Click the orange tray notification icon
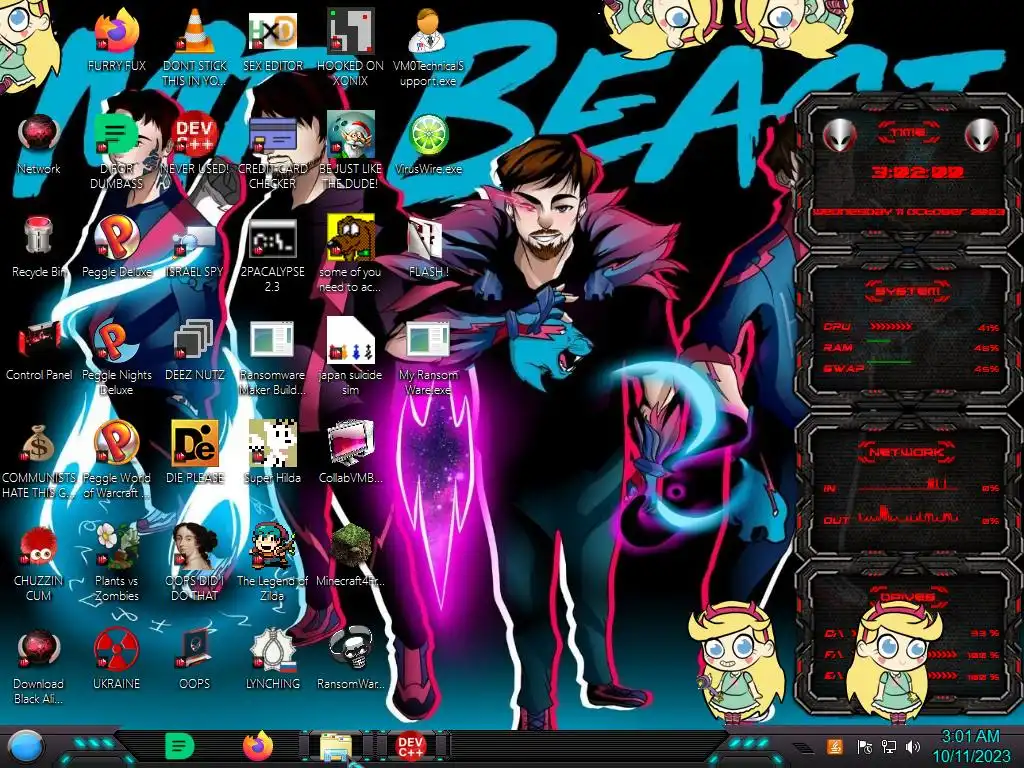Screen dimensions: 1024x768 click(835, 746)
